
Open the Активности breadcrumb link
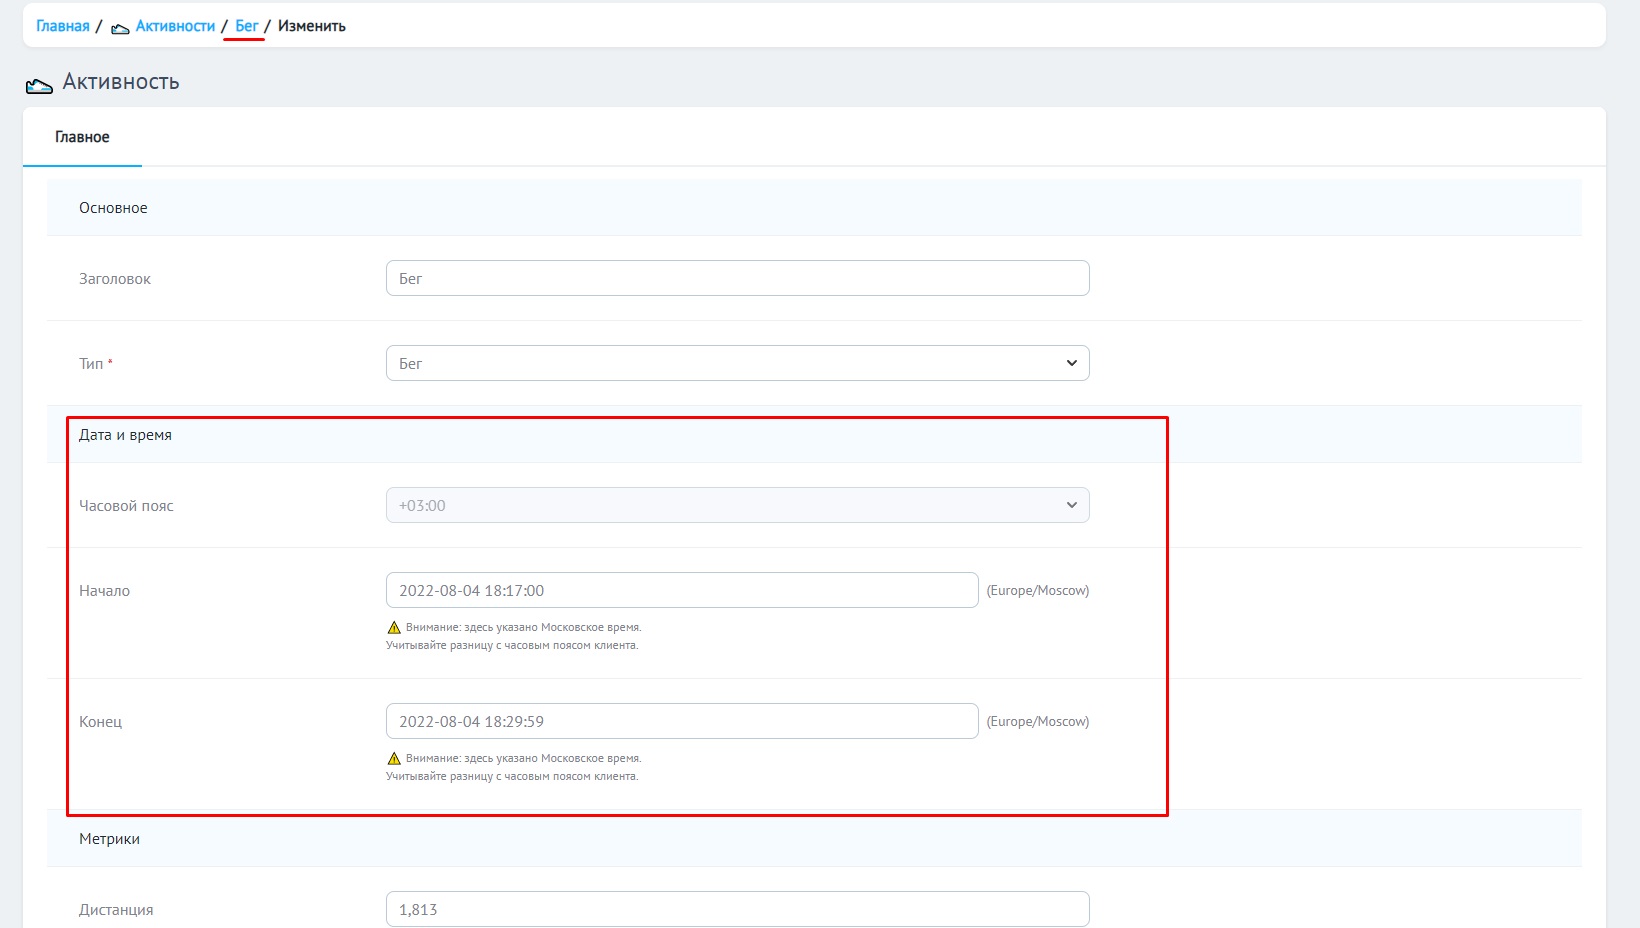click(175, 26)
